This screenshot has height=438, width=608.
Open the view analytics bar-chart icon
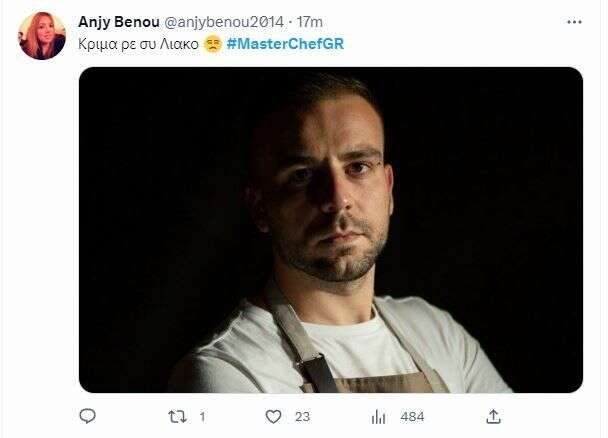click(x=379, y=416)
